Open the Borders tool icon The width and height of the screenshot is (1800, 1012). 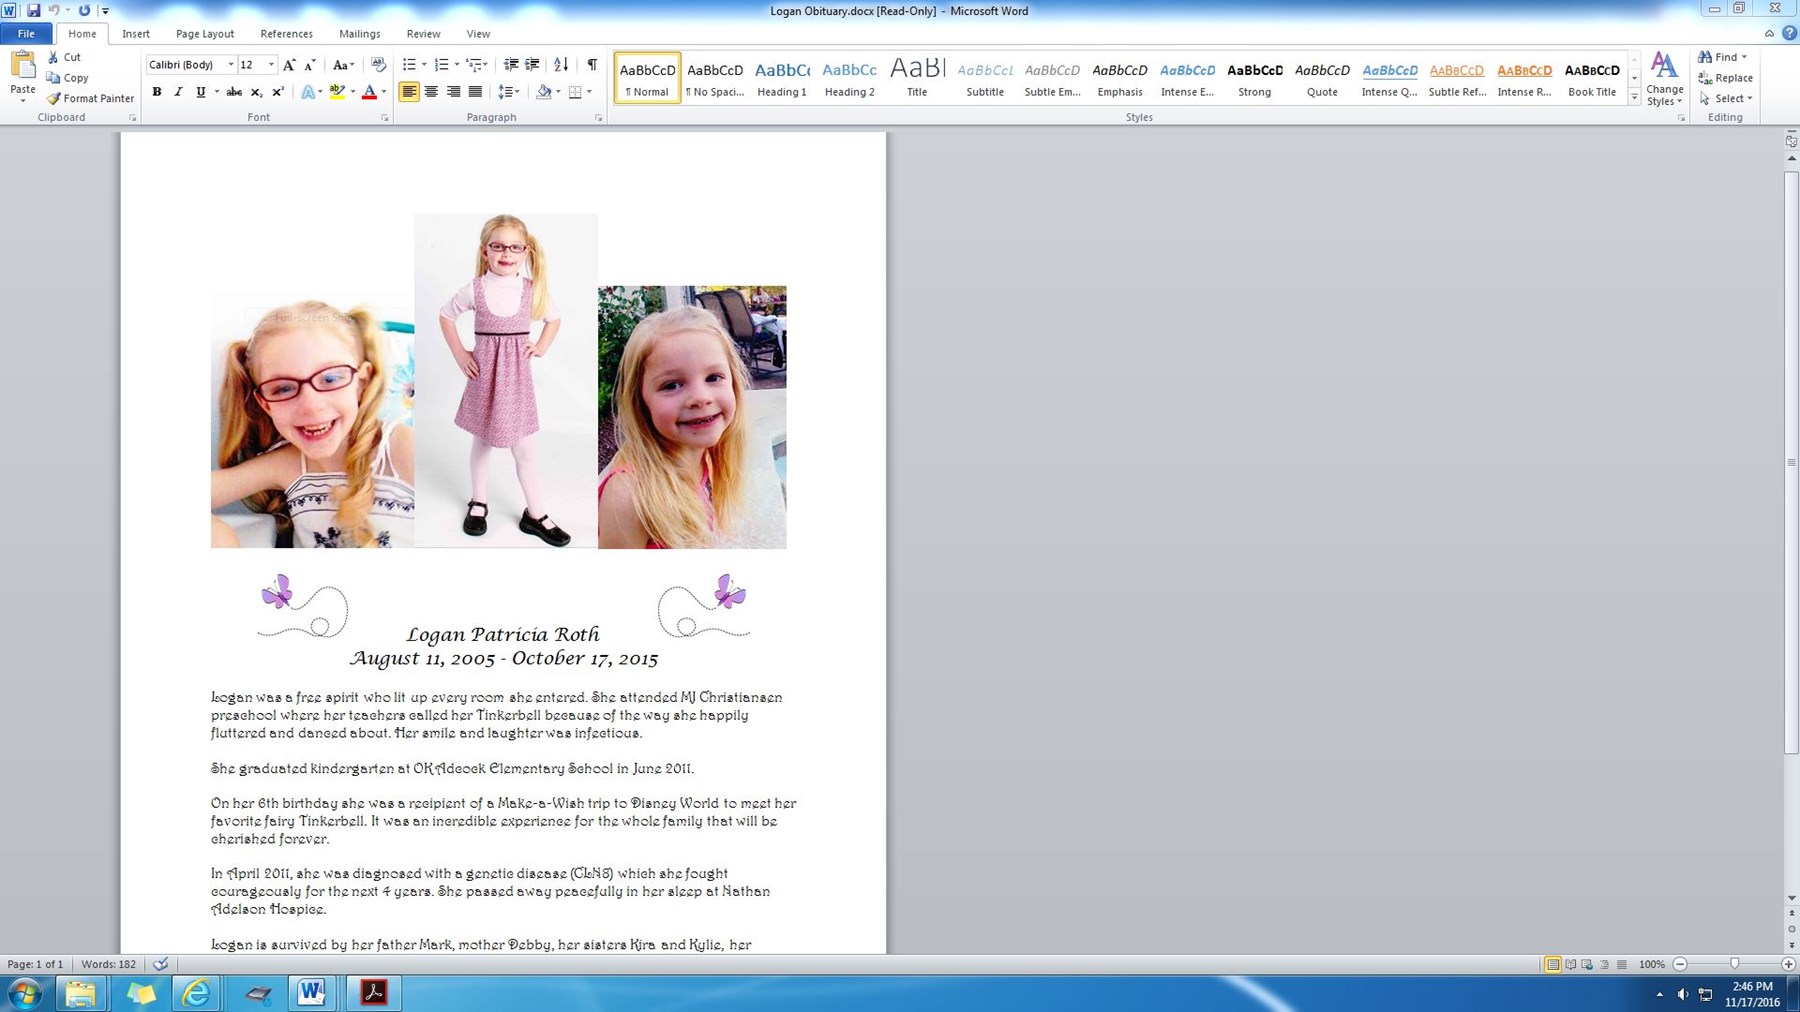[577, 92]
